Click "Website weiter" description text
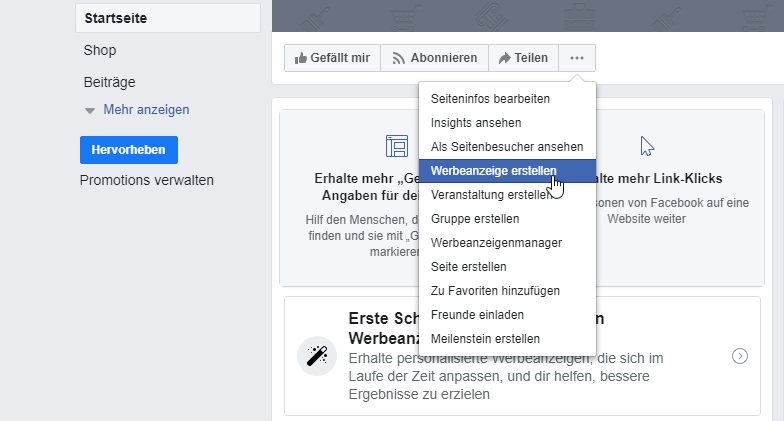This screenshot has width=784, height=421. coord(646,218)
